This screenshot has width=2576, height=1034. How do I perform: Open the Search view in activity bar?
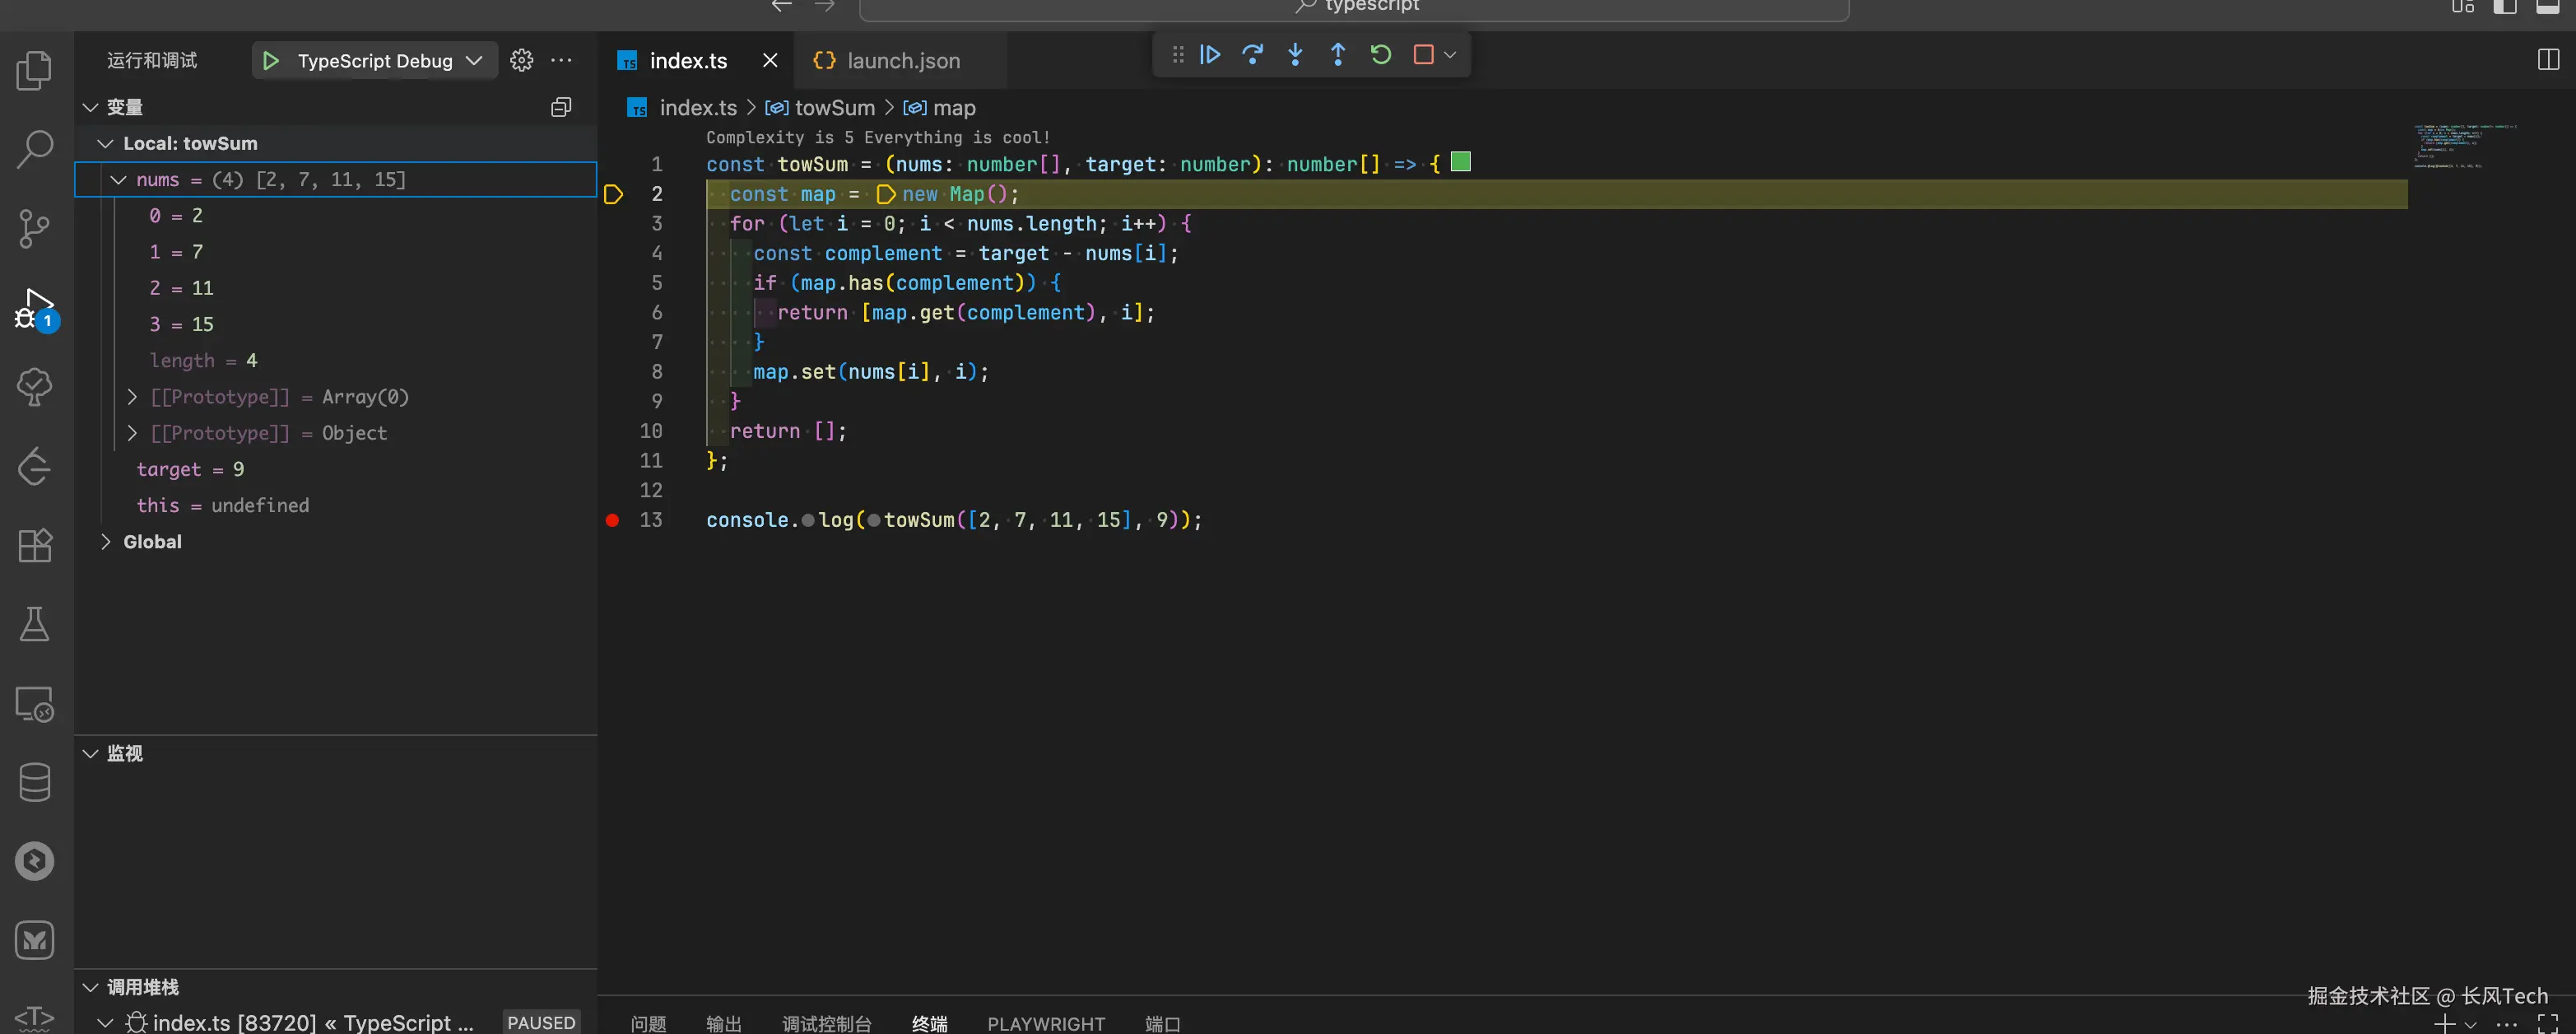click(35, 150)
